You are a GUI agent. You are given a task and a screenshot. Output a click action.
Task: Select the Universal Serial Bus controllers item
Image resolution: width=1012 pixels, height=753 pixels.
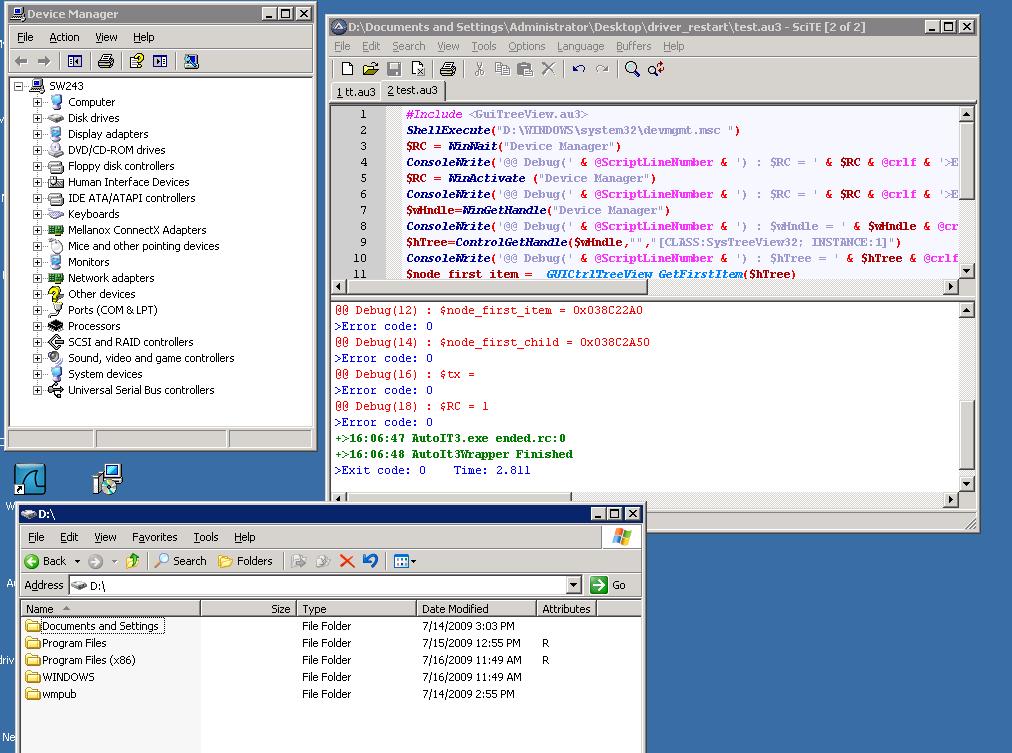pyautogui.click(x=141, y=390)
